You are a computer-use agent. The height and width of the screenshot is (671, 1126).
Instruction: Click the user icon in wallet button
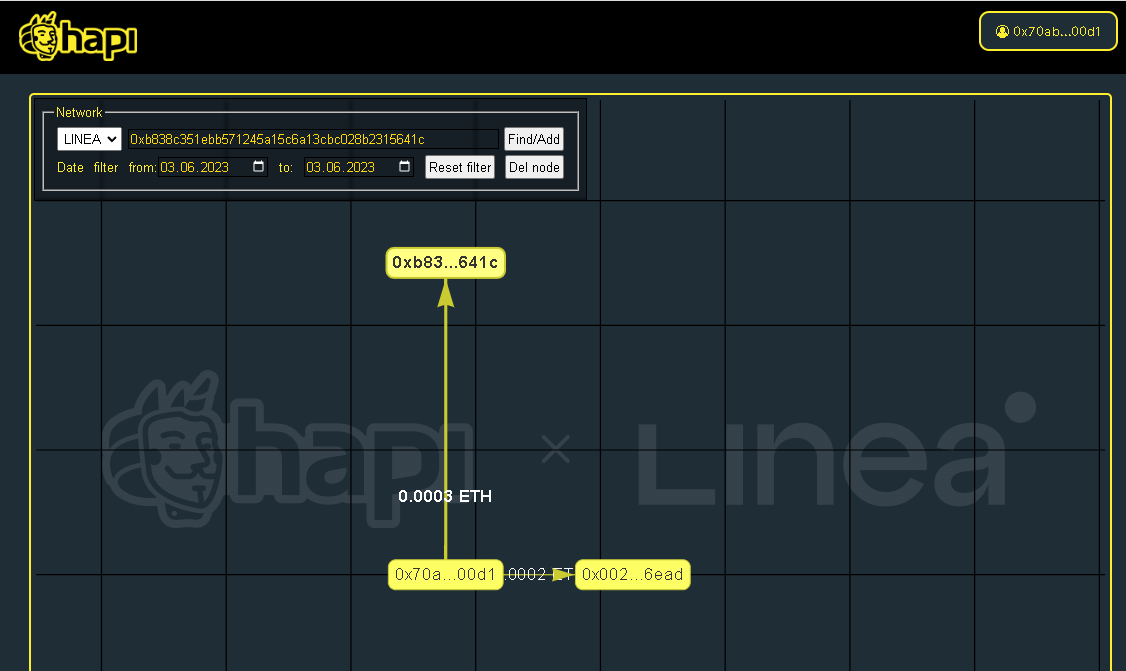click(1002, 32)
